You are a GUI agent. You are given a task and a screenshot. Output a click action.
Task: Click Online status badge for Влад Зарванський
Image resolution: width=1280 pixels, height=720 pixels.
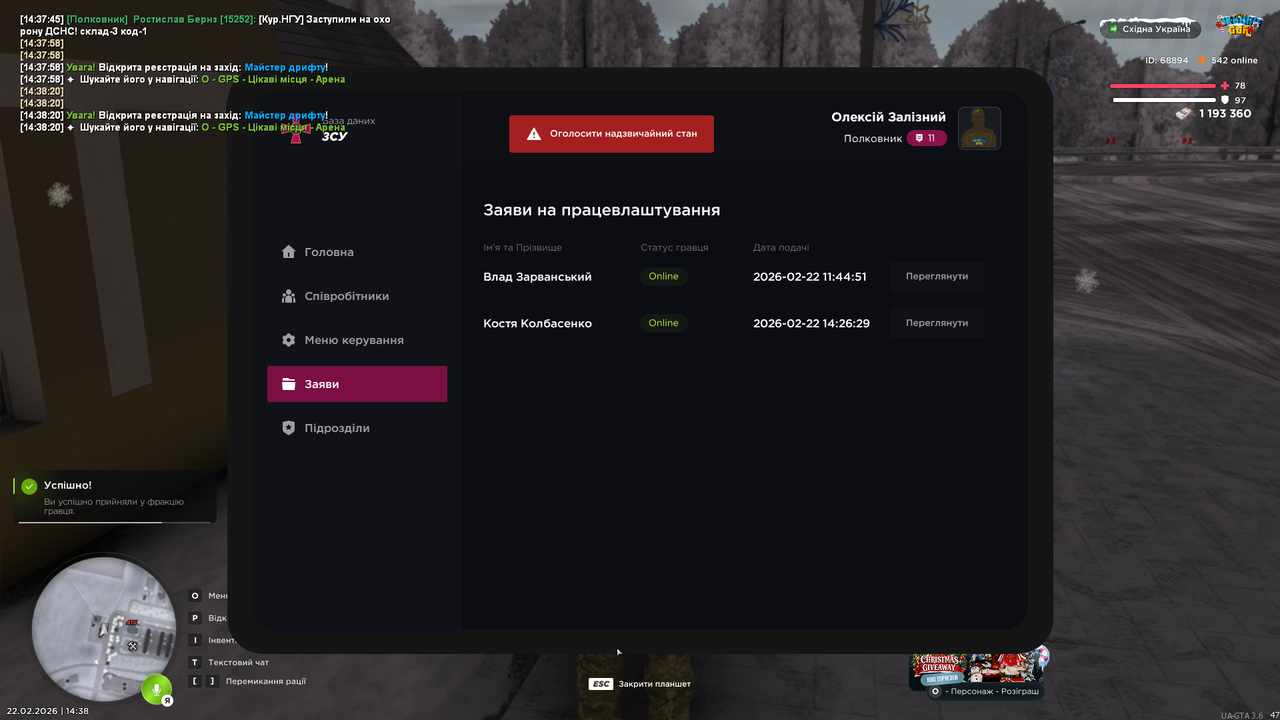click(x=663, y=276)
